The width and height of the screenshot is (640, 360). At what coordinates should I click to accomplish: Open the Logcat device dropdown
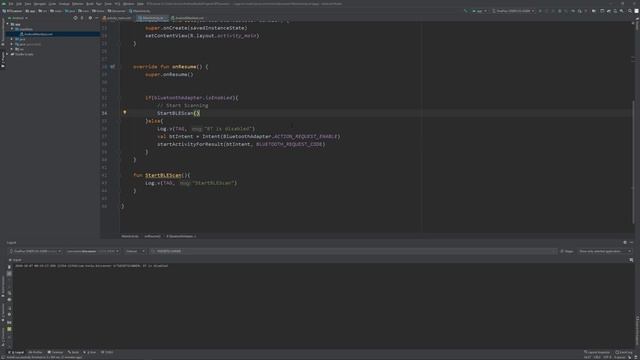point(36,251)
